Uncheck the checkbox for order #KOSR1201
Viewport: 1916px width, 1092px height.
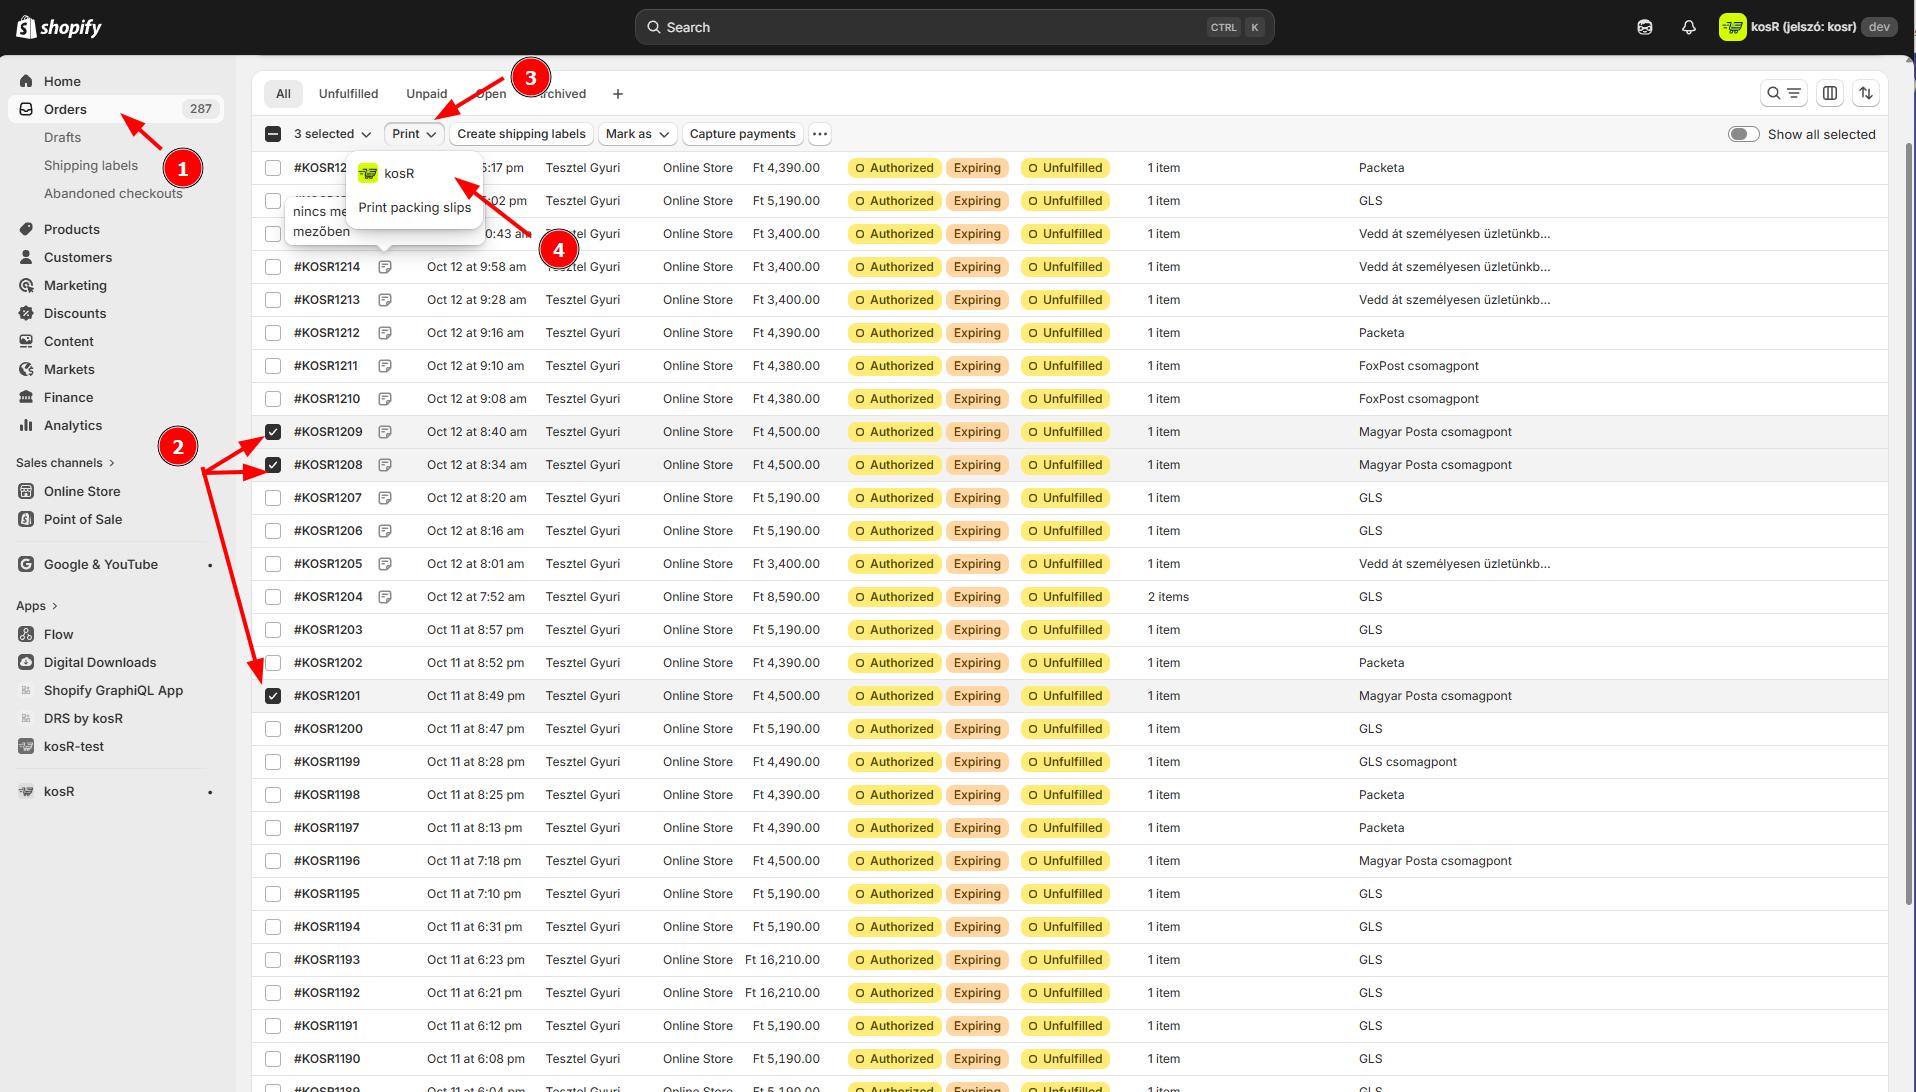click(273, 696)
